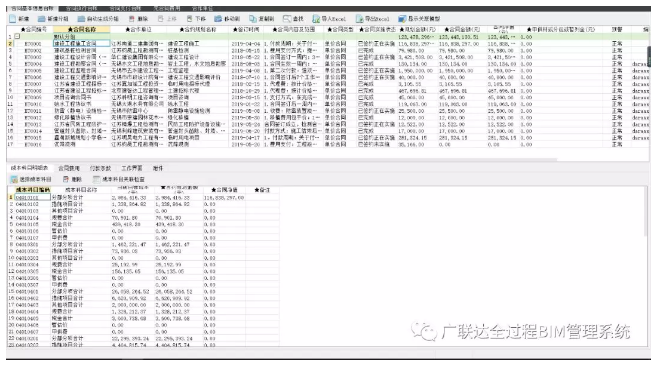660x365 pixels.
Task: Click the 合作单位 column header
Action: pyautogui.click(x=138, y=29)
